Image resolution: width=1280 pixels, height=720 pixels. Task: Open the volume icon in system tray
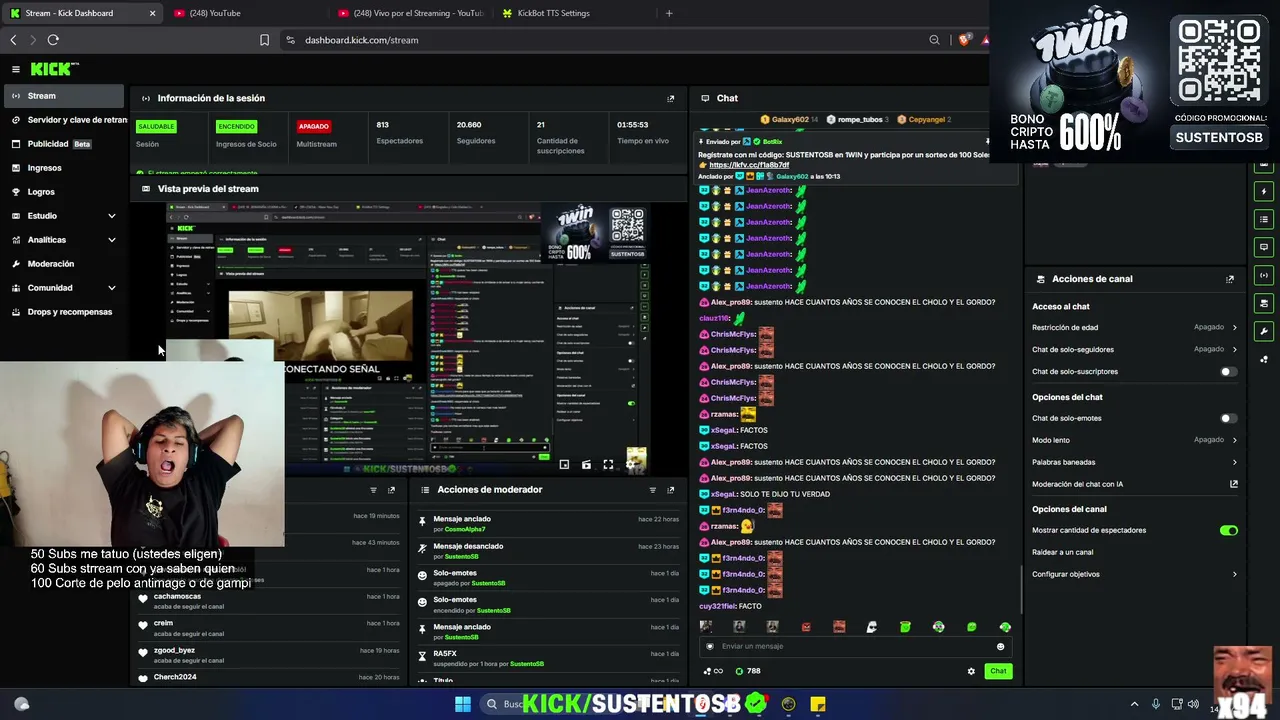(1193, 704)
